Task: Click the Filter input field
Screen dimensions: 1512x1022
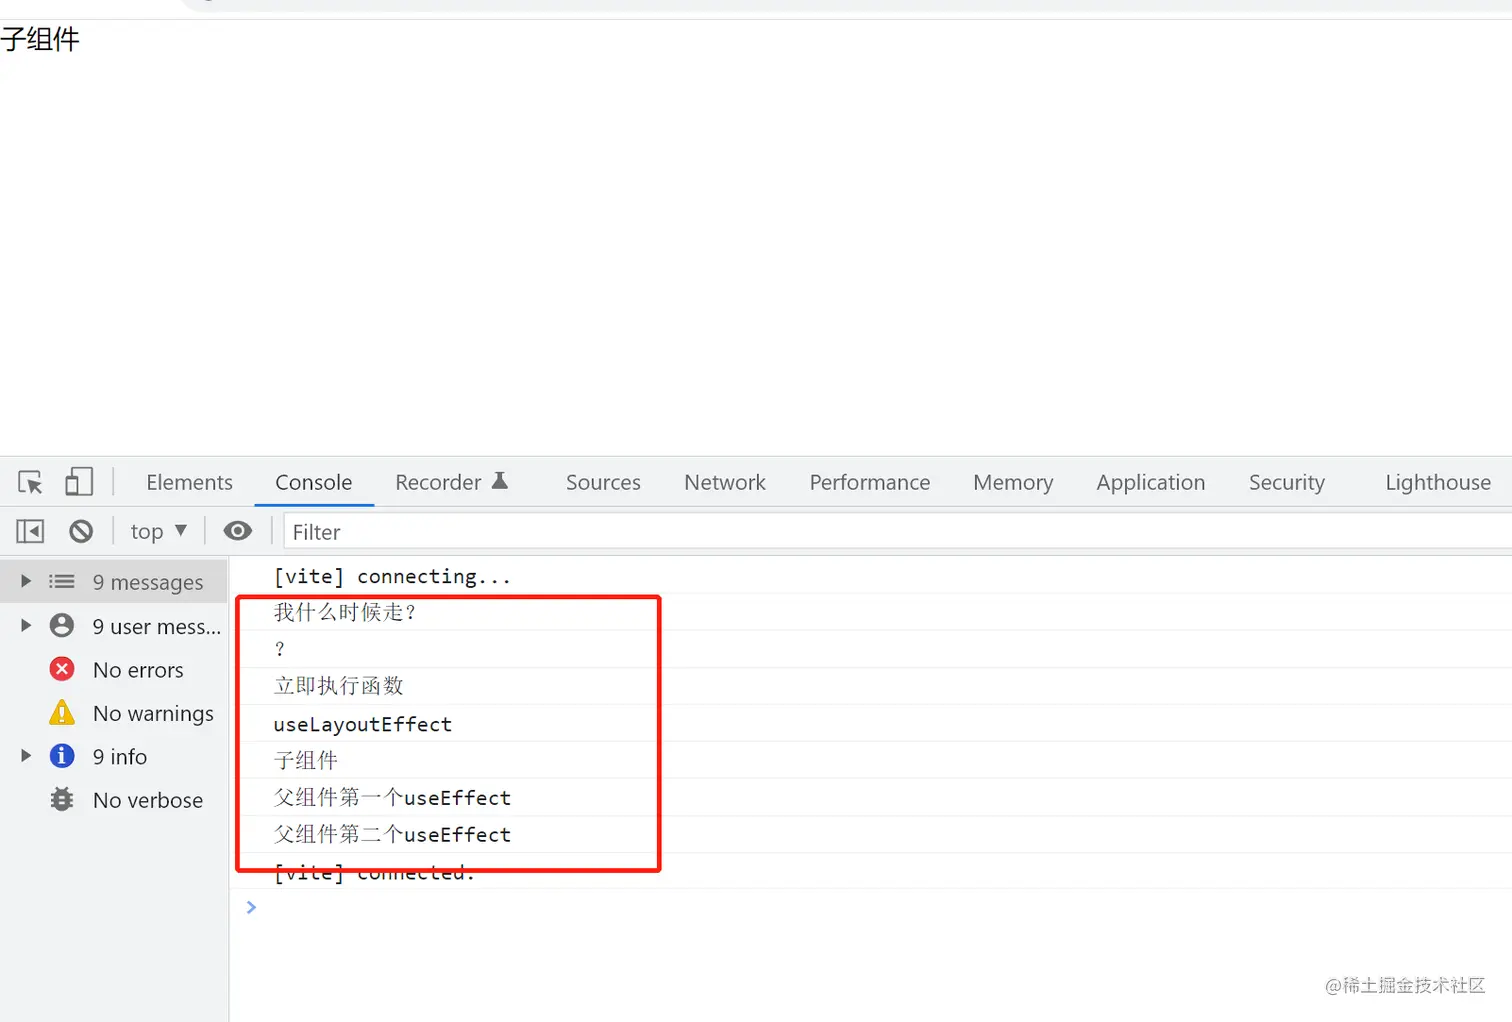Action: coord(897,532)
